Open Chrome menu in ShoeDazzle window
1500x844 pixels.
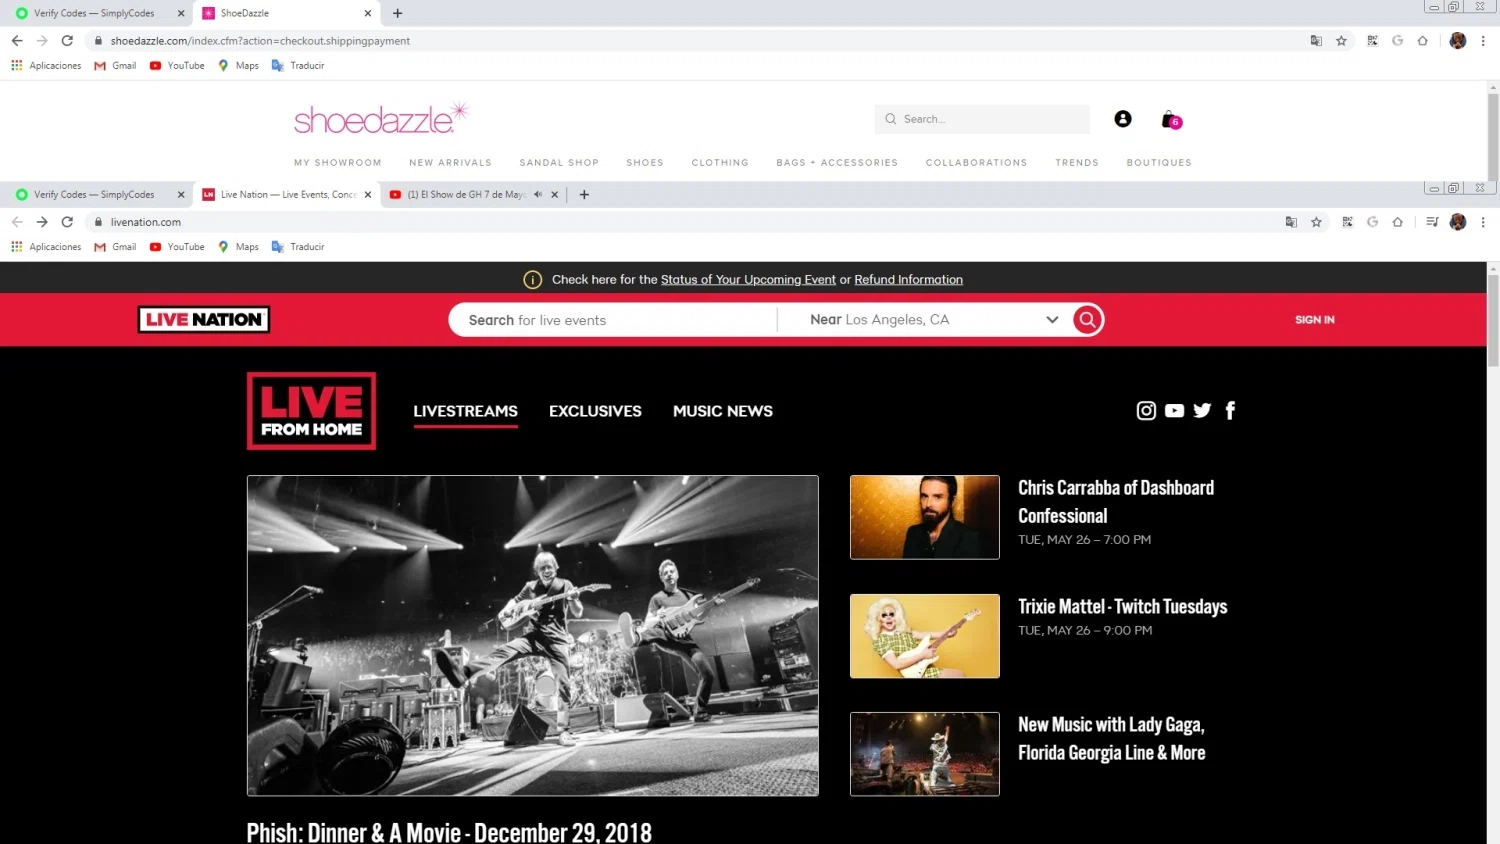(1482, 41)
